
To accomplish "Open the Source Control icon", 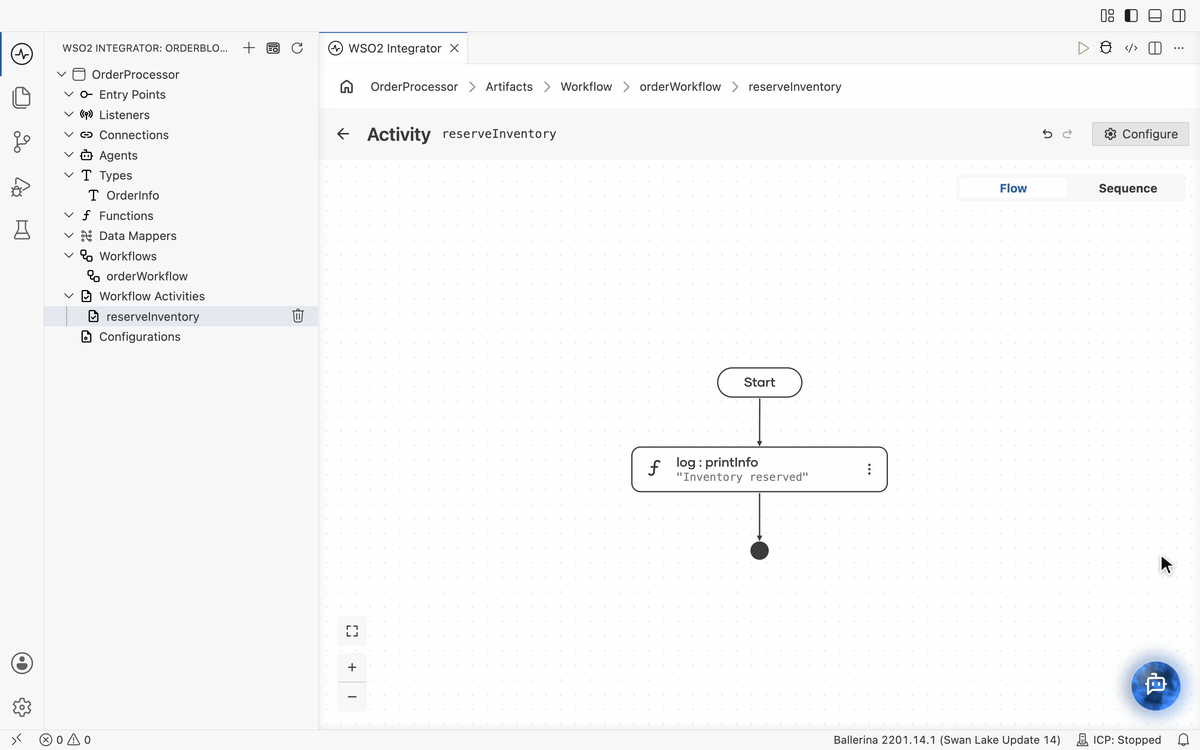I will click(x=22, y=142).
